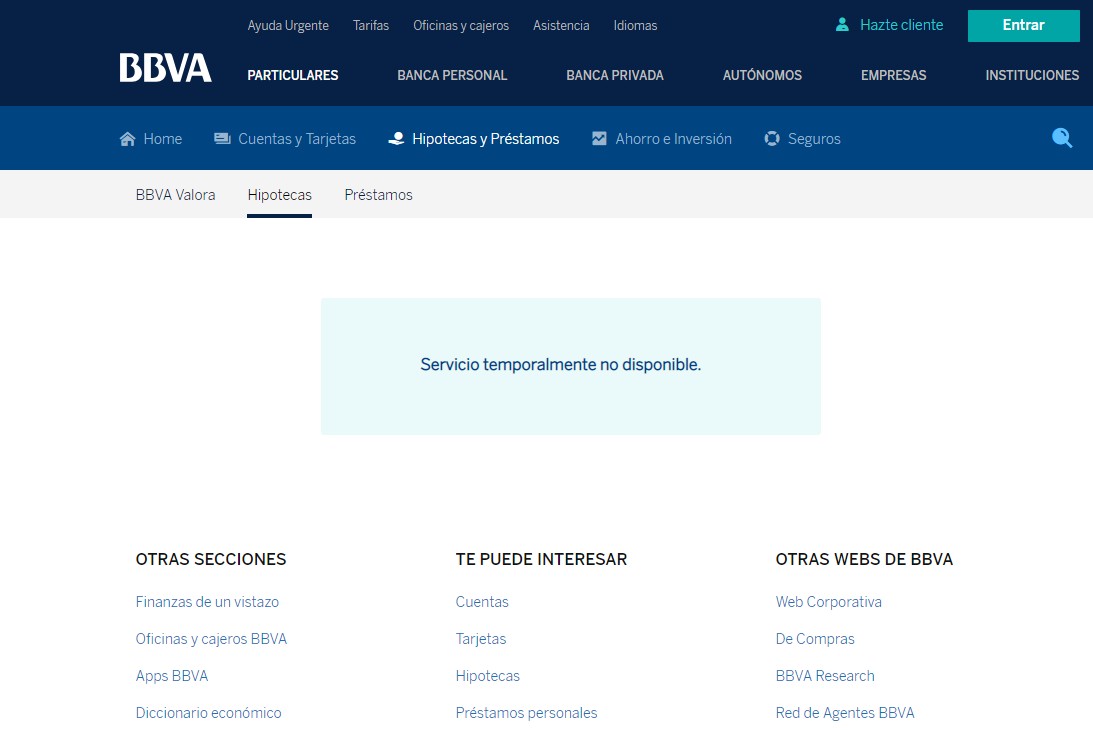This screenshot has width=1093, height=730.
Task: Open the Banca Privada section
Action: [614, 75]
